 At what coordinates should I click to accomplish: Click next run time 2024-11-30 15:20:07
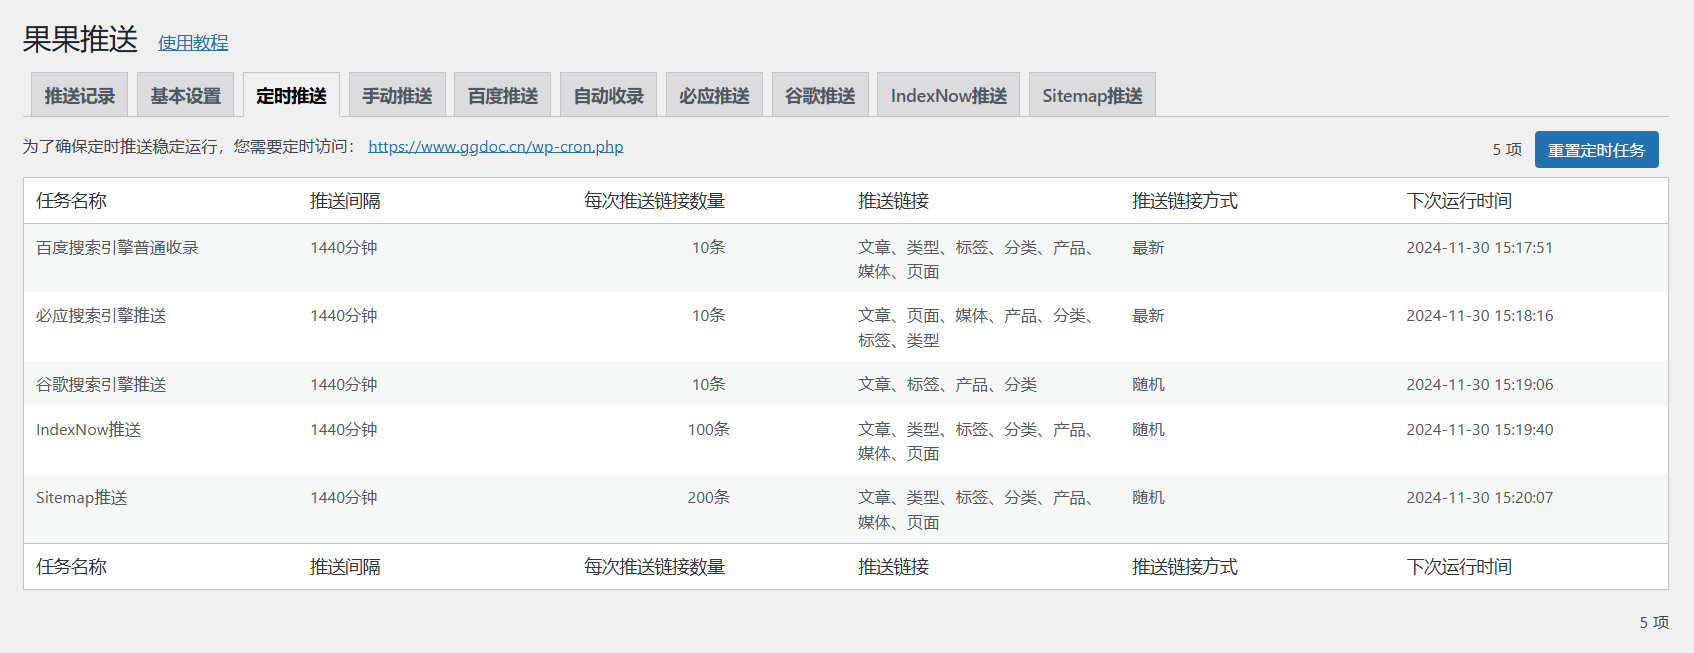coord(1479,498)
